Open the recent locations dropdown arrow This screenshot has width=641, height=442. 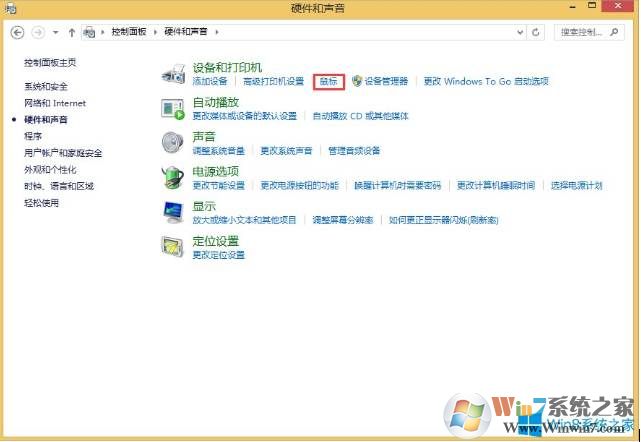(x=56, y=32)
